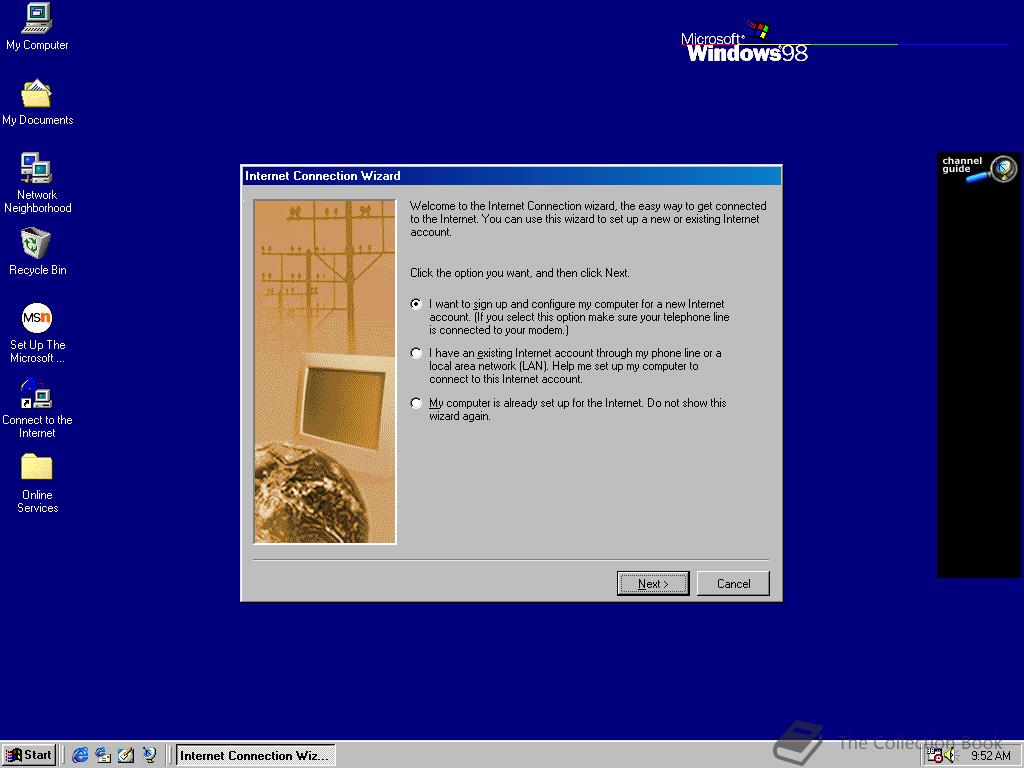1024x768 pixels.
Task: Select the My Computer desktop icon
Action: [37, 27]
